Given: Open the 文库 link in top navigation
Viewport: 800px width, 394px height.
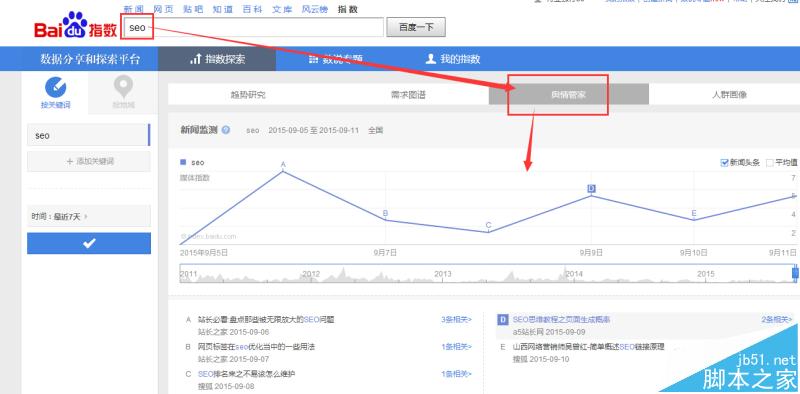Looking at the screenshot, I should 282,9.
